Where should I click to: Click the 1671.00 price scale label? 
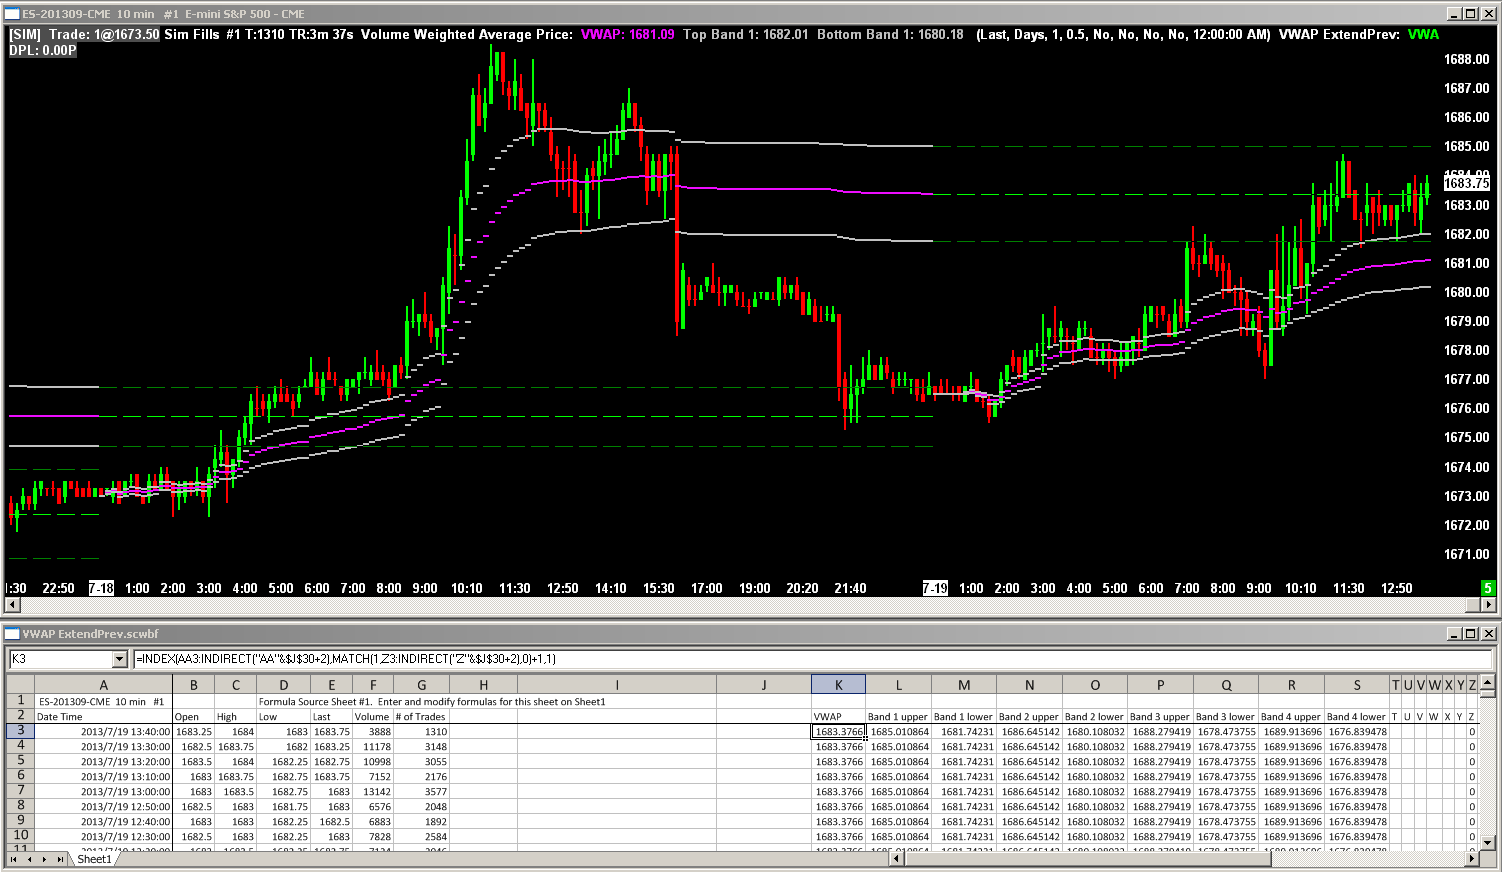1466,554
